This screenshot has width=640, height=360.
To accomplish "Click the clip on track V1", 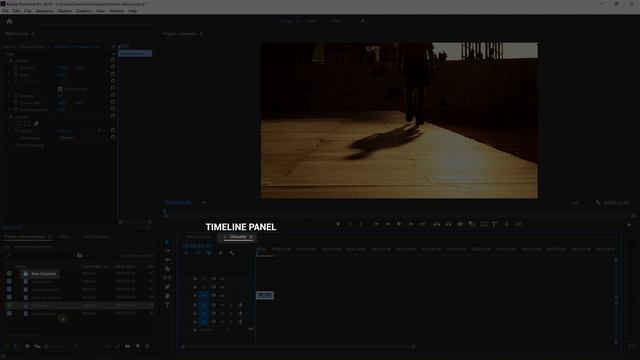I will (264, 295).
